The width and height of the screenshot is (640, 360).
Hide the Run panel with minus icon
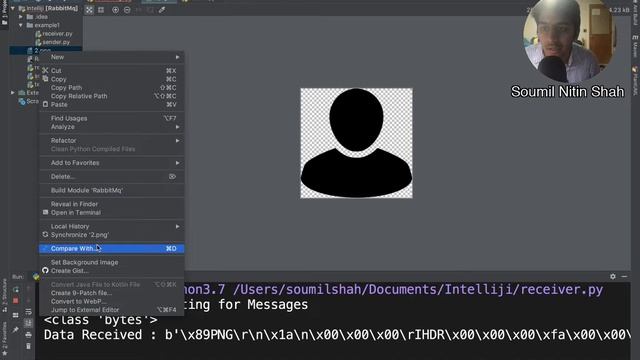(624, 276)
